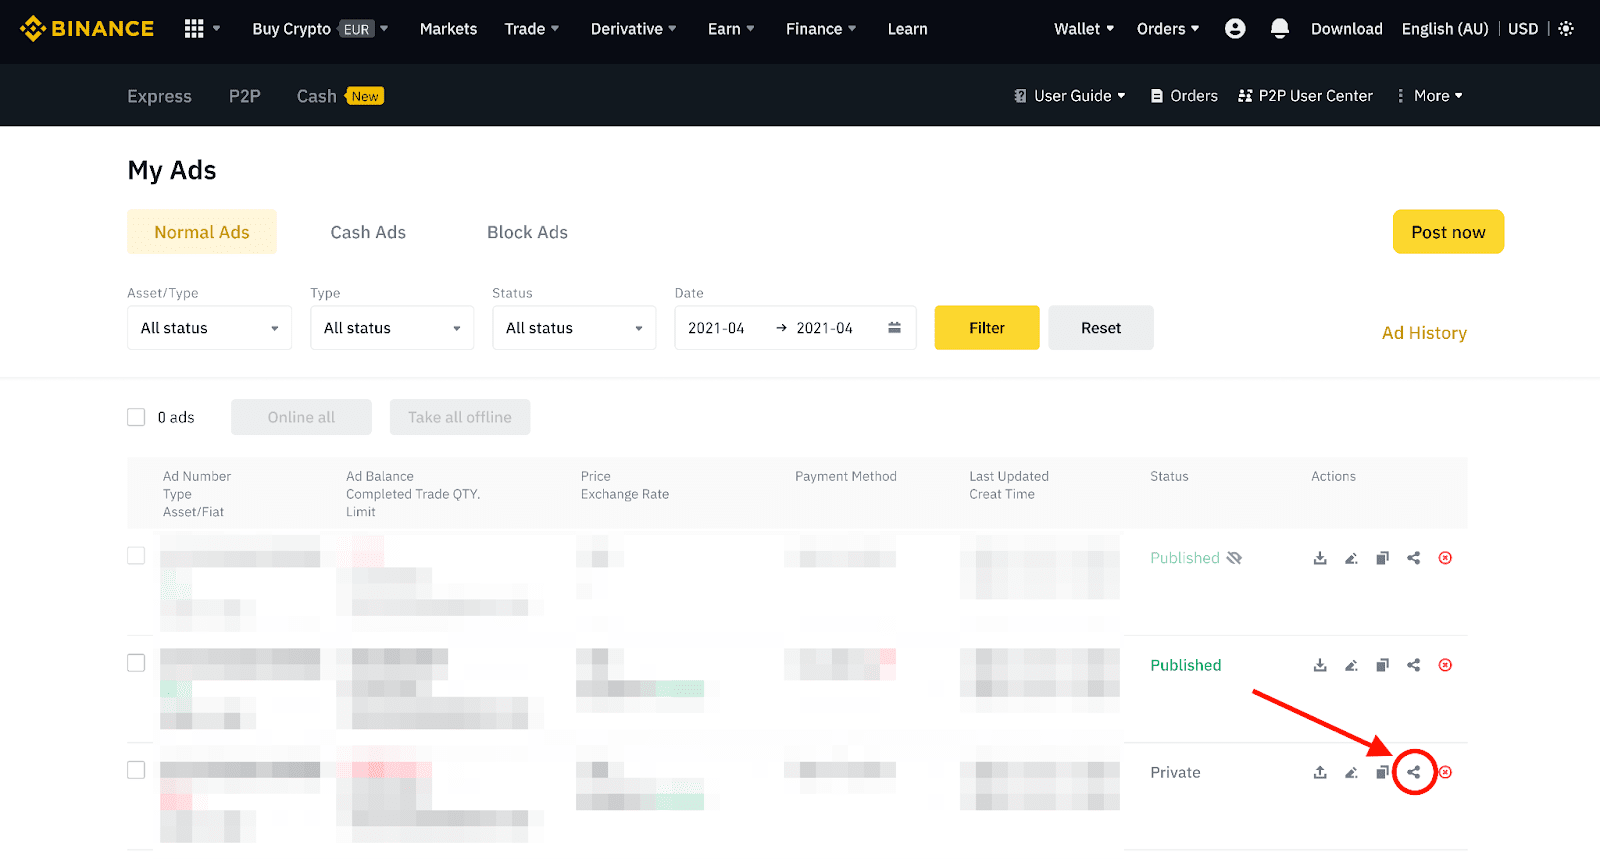Viewport: 1600px width, 859px height.
Task: Open the Status filter dropdown
Action: click(574, 328)
